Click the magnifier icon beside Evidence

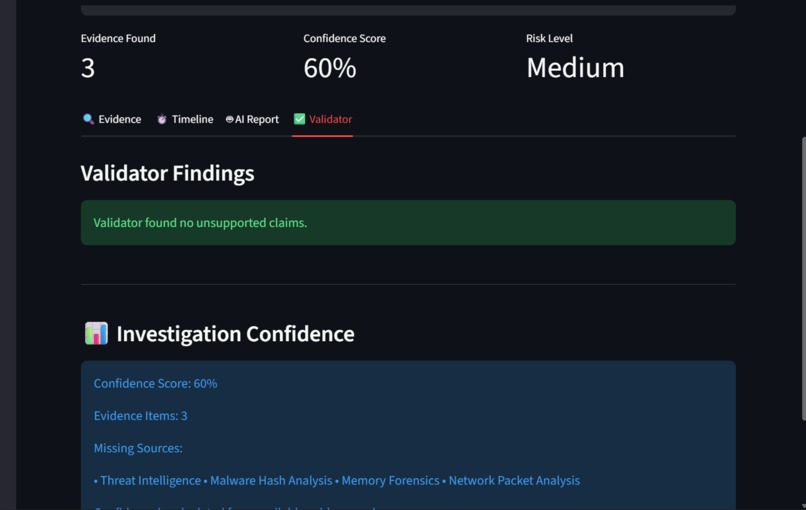88,119
